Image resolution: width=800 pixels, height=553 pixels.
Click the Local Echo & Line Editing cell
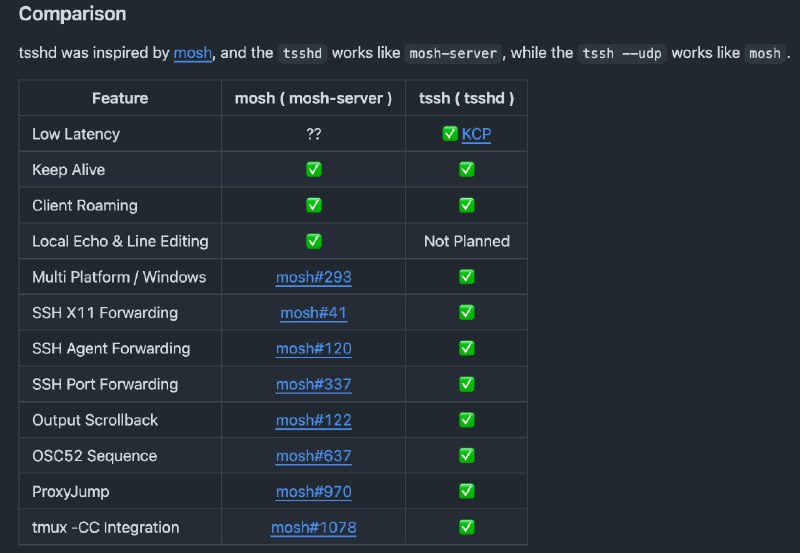(x=120, y=241)
